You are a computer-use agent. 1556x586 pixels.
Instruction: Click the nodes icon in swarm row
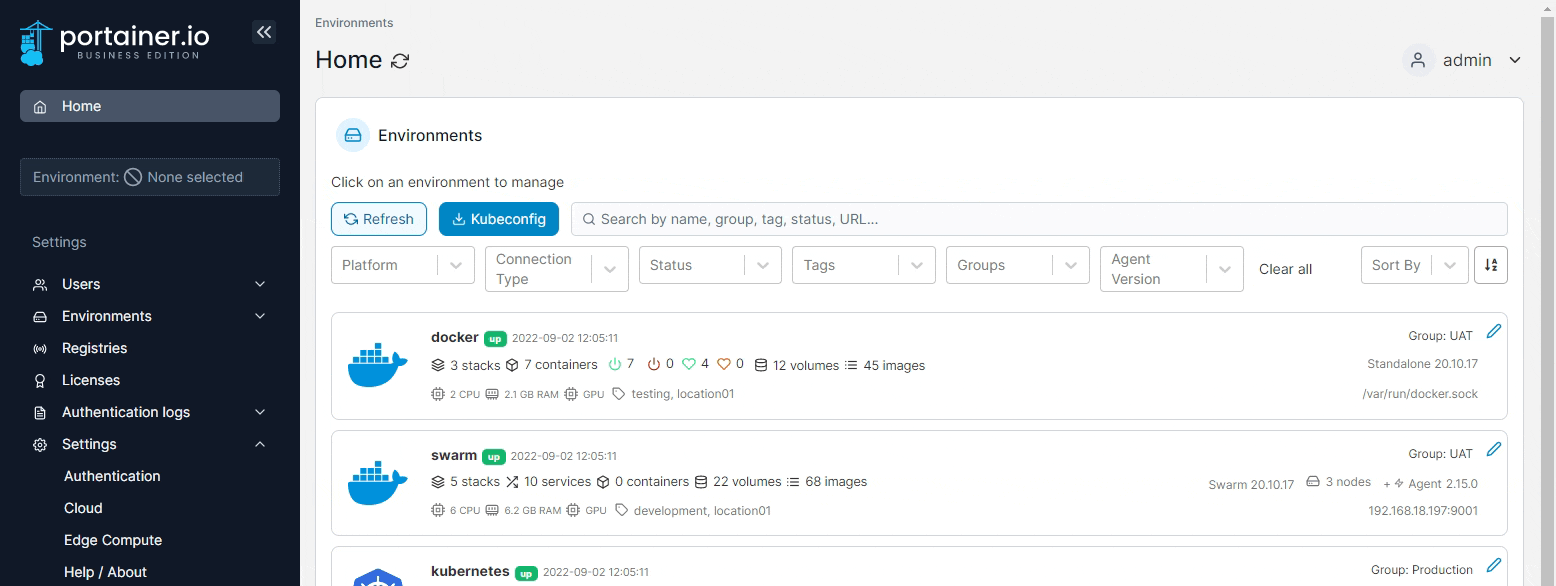[x=1313, y=482]
